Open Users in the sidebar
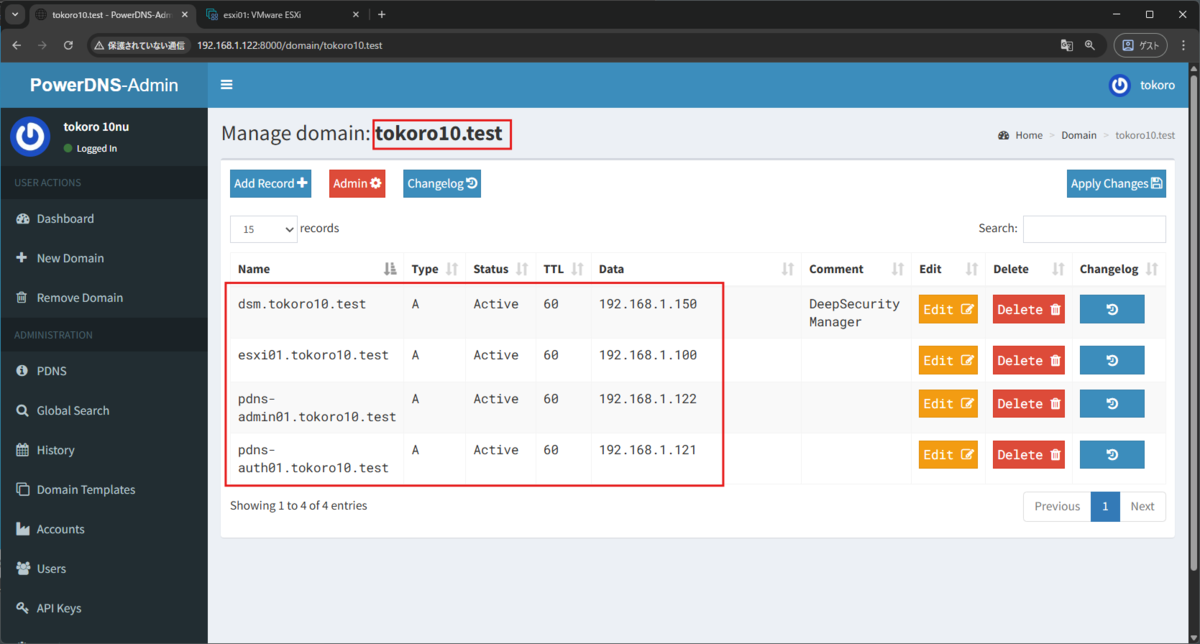The height and width of the screenshot is (644, 1200). tap(51, 569)
